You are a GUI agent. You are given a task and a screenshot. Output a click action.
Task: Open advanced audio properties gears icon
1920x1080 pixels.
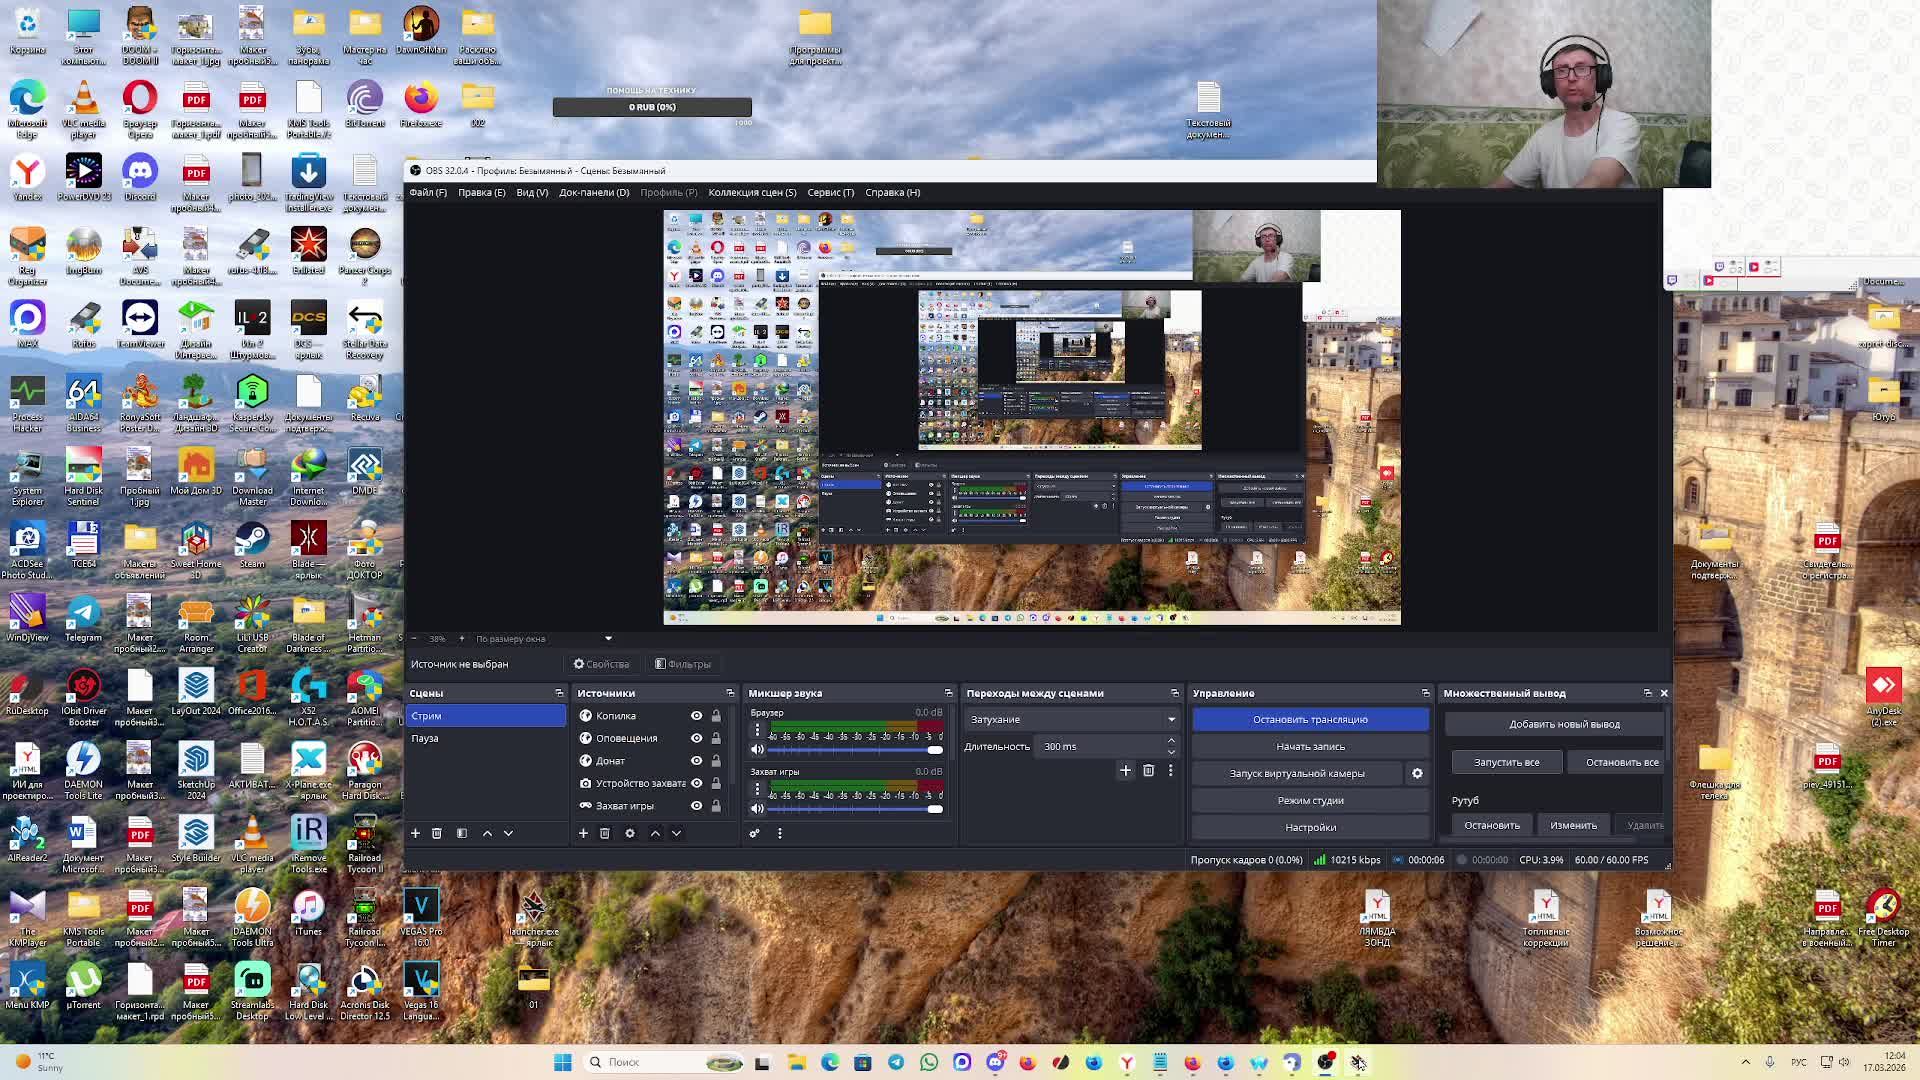pyautogui.click(x=755, y=833)
